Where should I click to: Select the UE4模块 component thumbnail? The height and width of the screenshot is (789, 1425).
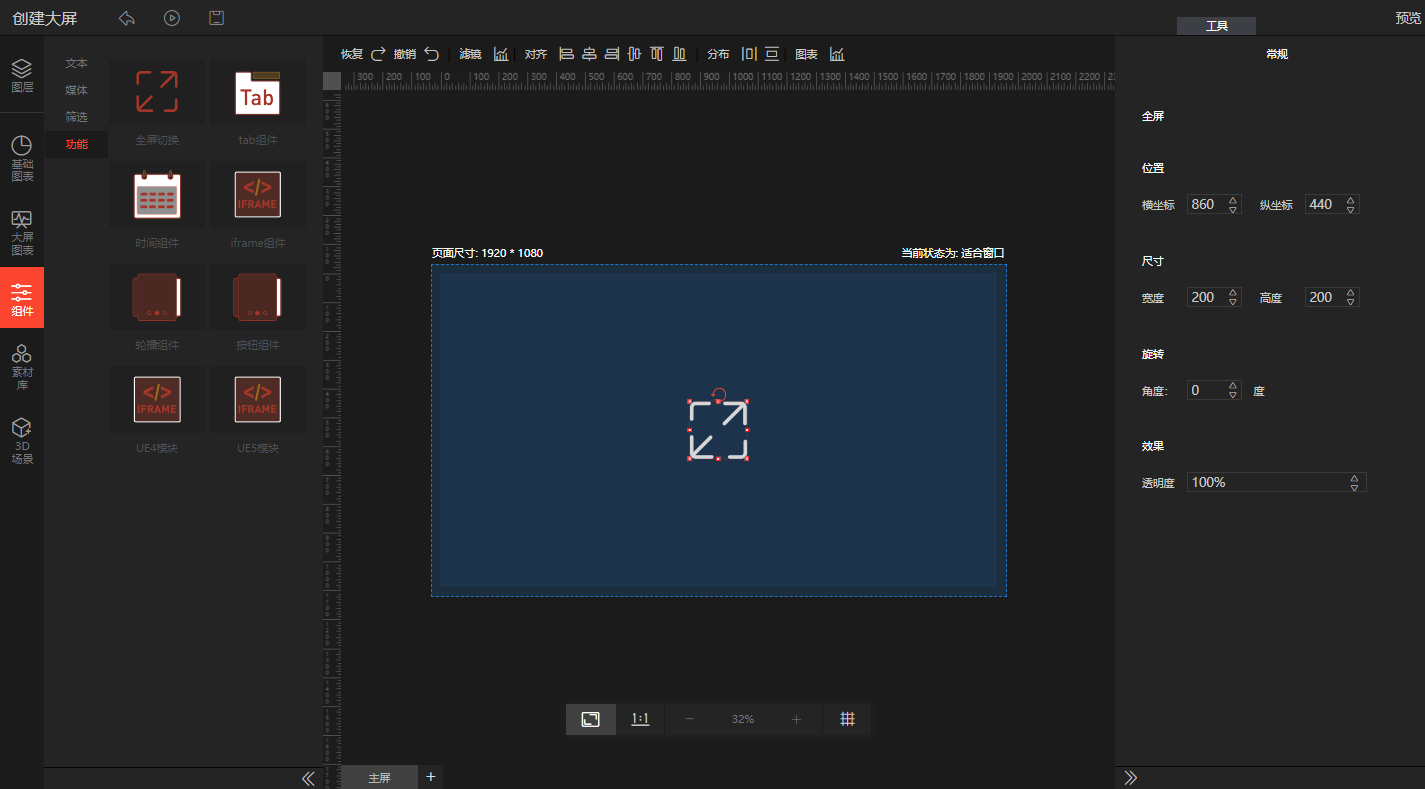tap(157, 400)
